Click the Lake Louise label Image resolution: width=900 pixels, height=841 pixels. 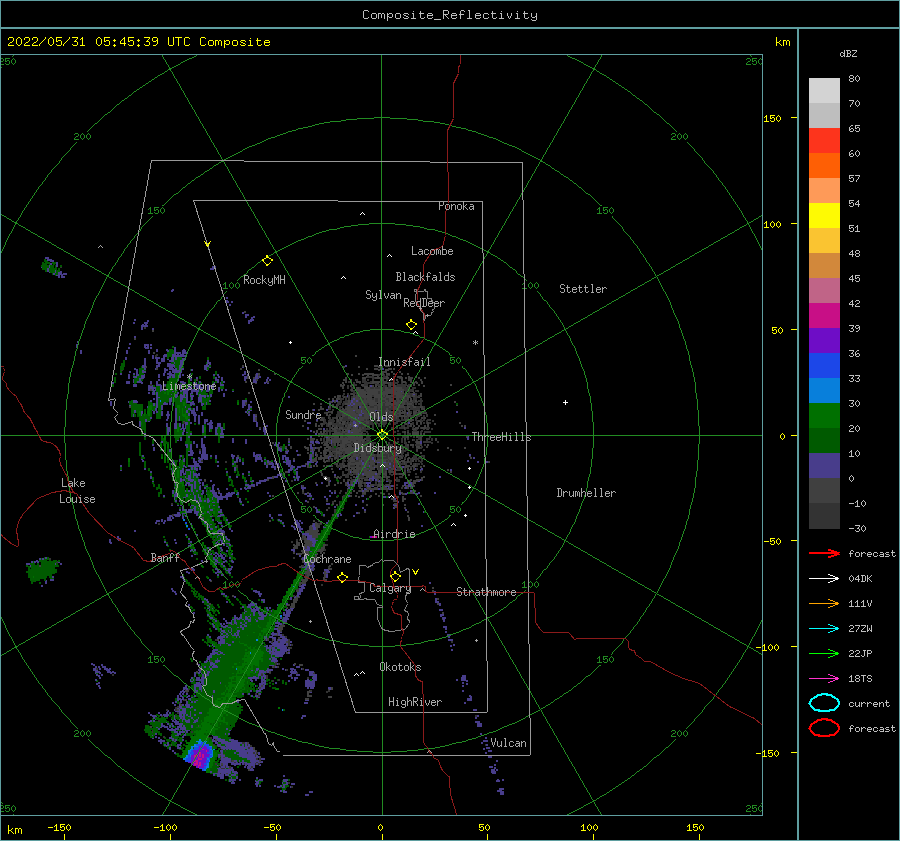click(x=77, y=491)
